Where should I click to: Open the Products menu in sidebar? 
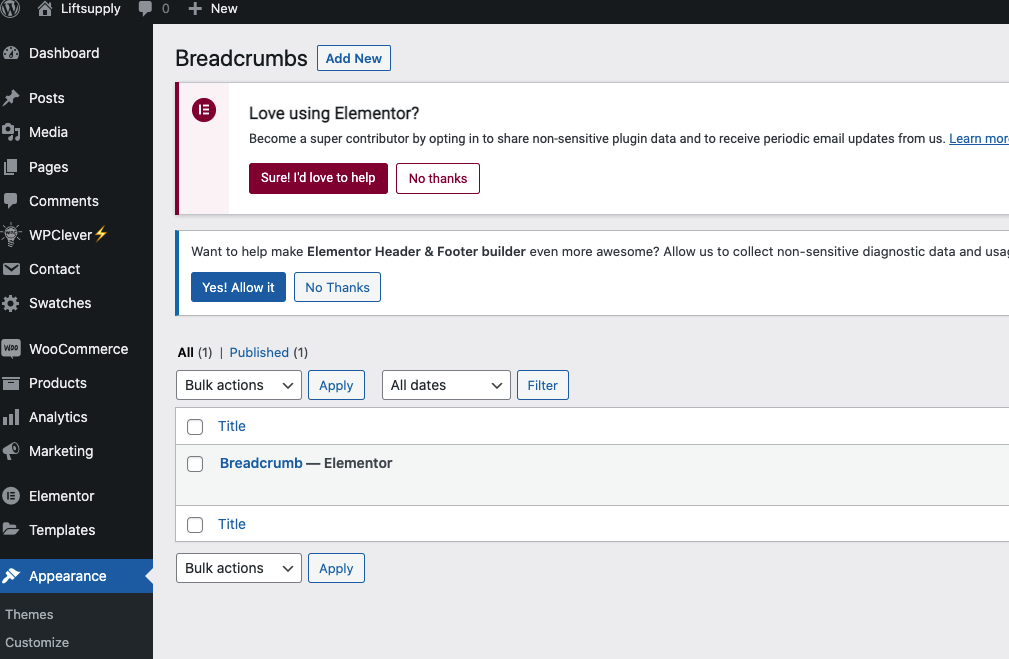point(58,383)
